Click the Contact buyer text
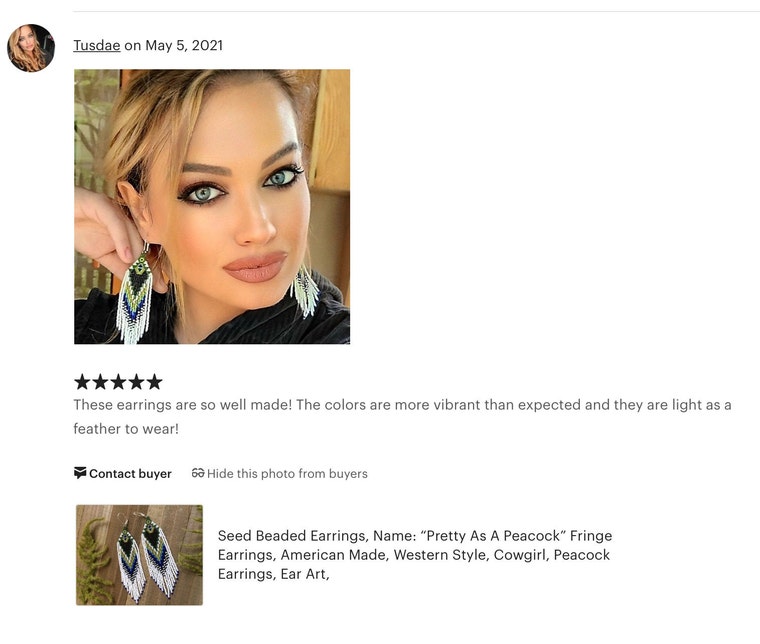The width and height of the screenshot is (760, 644). 130,473
